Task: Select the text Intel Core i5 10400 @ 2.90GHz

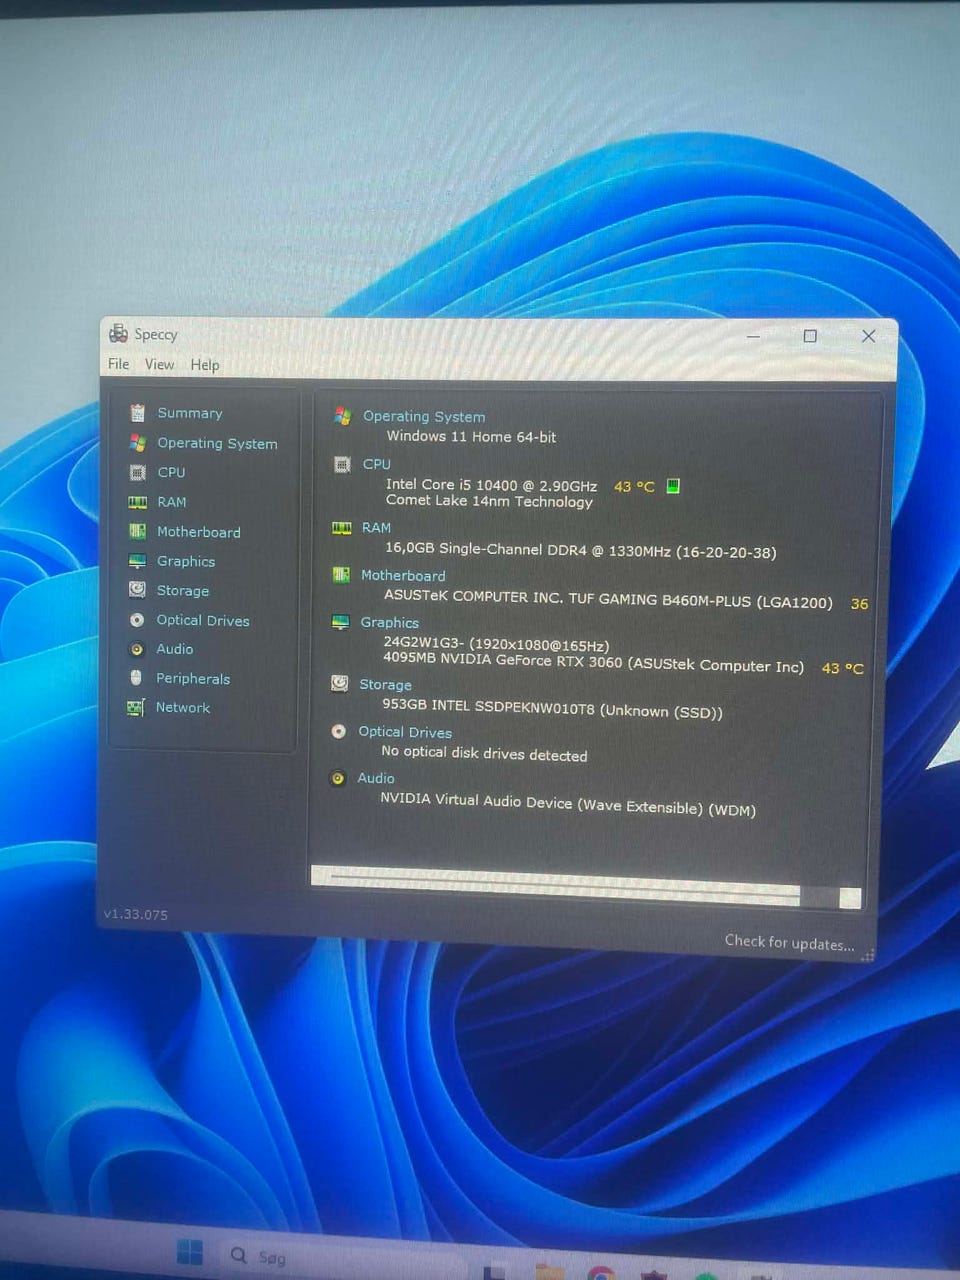Action: (x=491, y=485)
